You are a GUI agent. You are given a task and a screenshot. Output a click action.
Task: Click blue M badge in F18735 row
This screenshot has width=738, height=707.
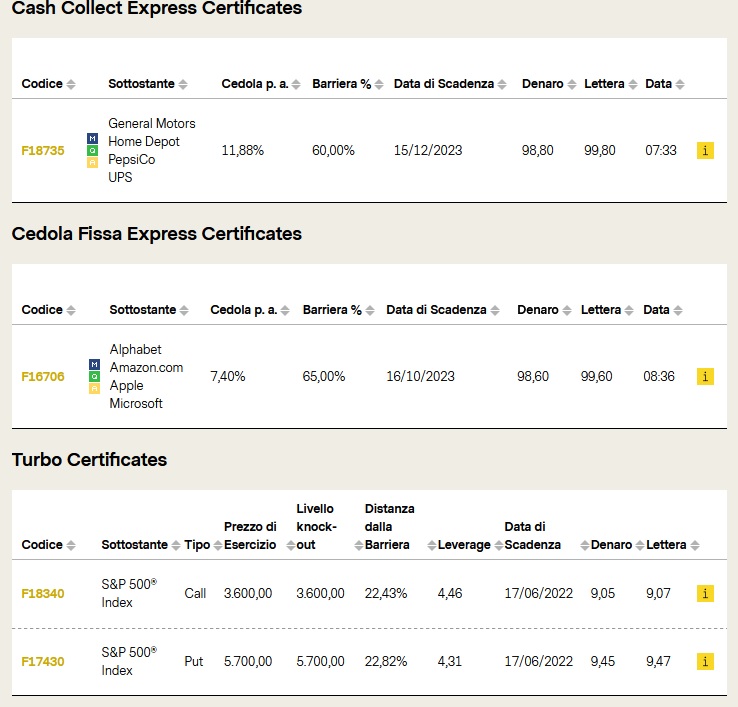(x=93, y=138)
